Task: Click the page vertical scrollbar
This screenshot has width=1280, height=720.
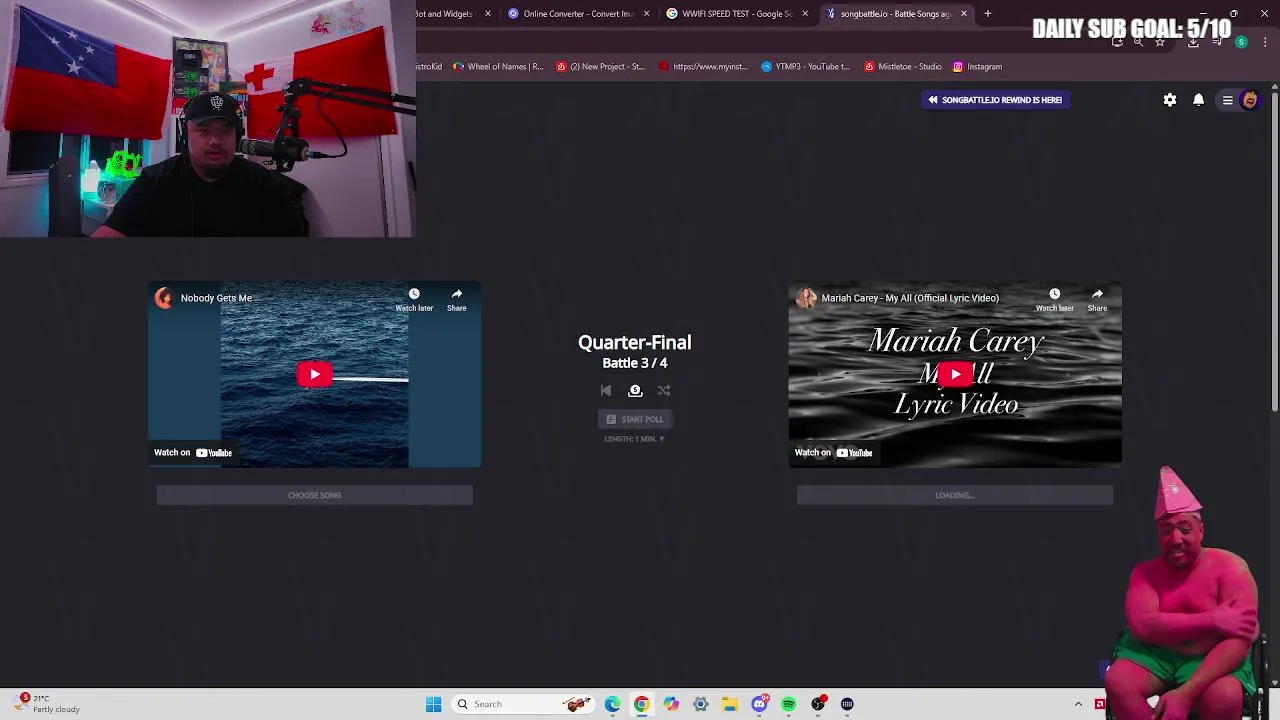Action: [x=1274, y=250]
